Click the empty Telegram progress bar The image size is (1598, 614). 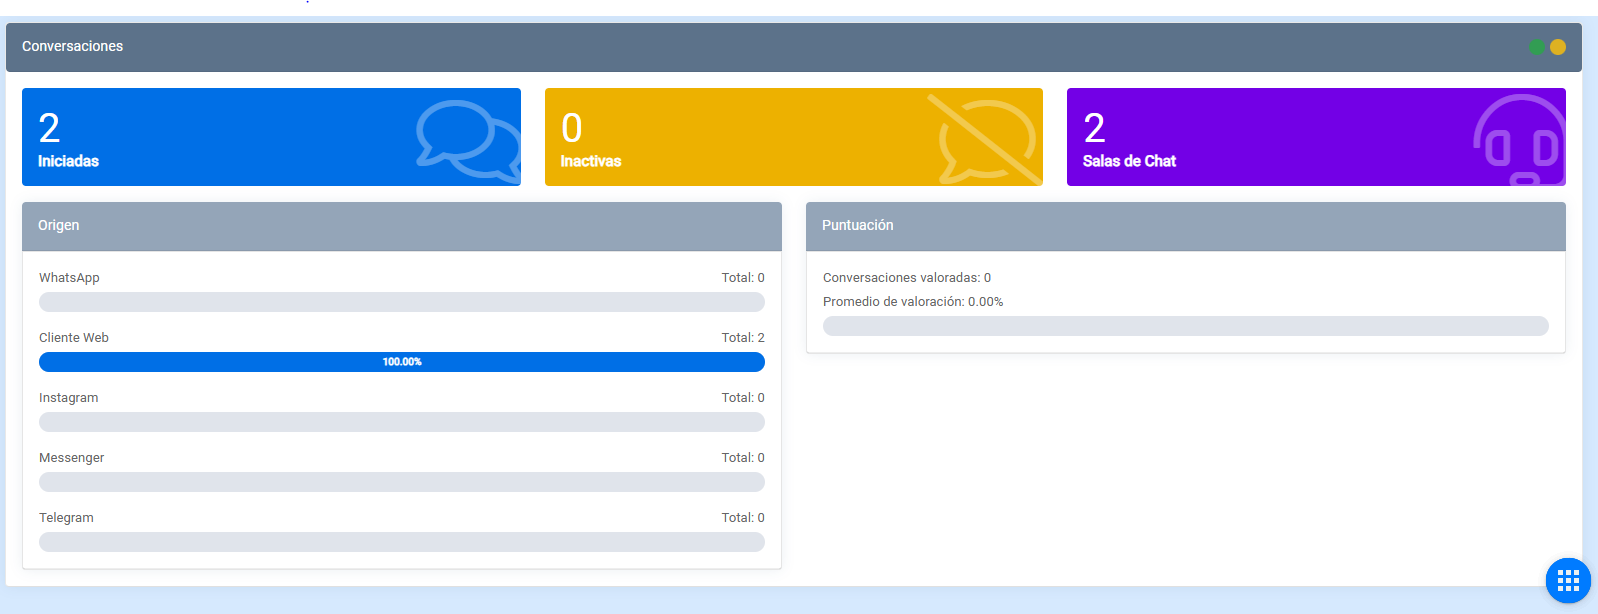click(x=402, y=542)
